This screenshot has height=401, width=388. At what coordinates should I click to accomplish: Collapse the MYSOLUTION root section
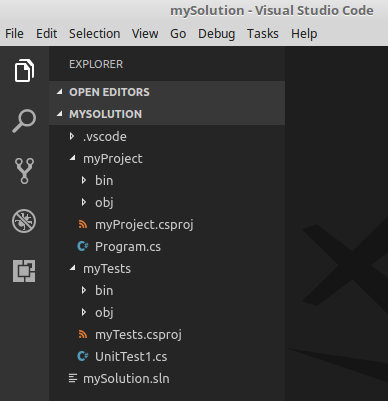[167, 114]
